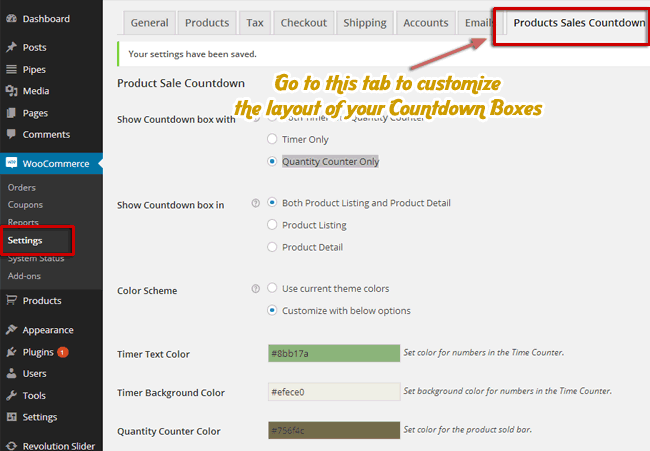The height and width of the screenshot is (451, 650).
Task: Switch to the Accounts tab
Action: click(x=426, y=23)
